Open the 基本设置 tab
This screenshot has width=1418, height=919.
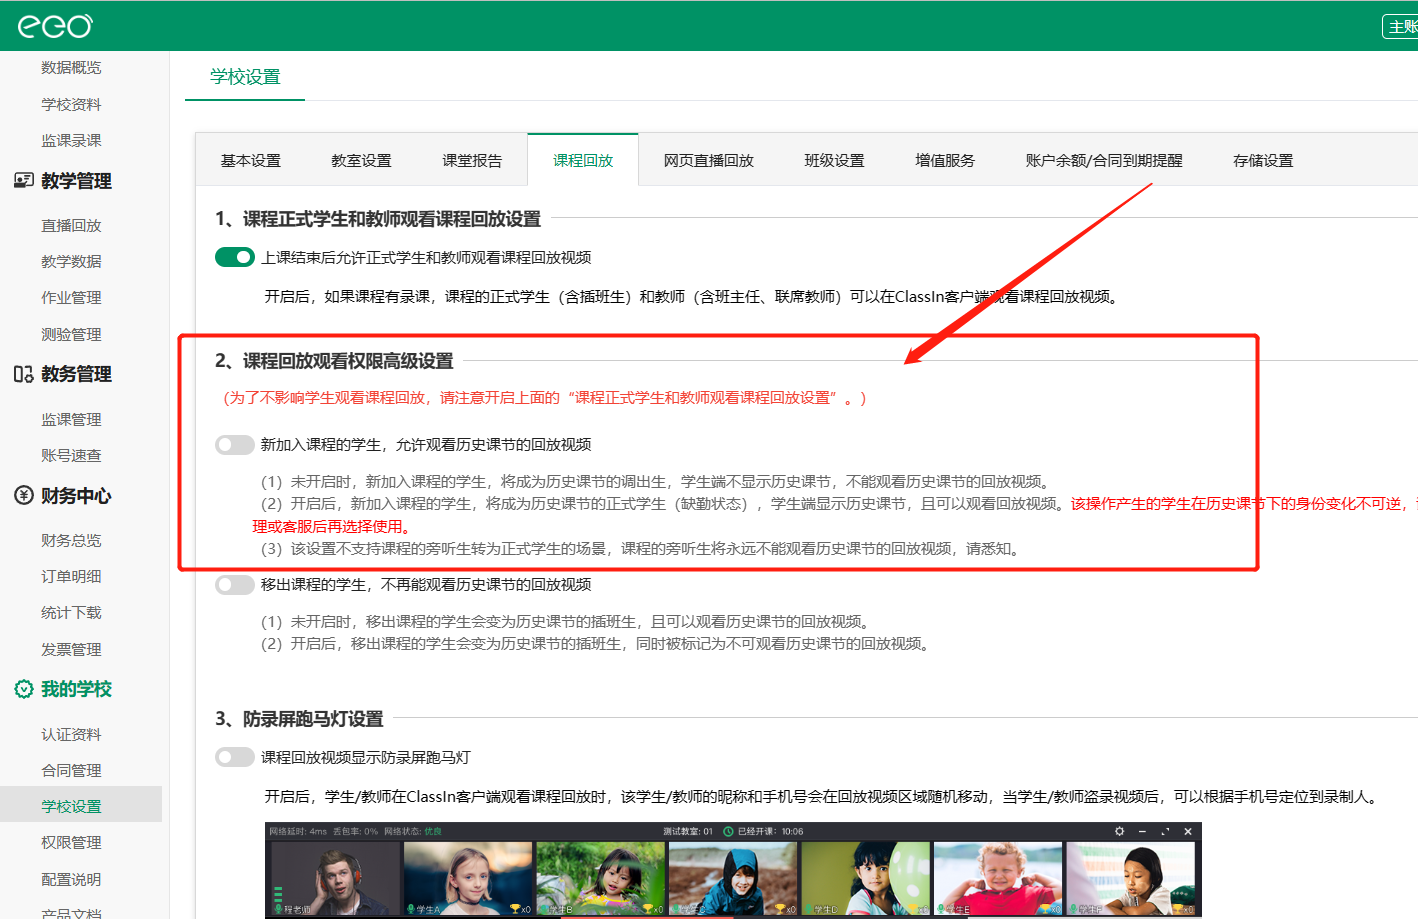tap(251, 160)
